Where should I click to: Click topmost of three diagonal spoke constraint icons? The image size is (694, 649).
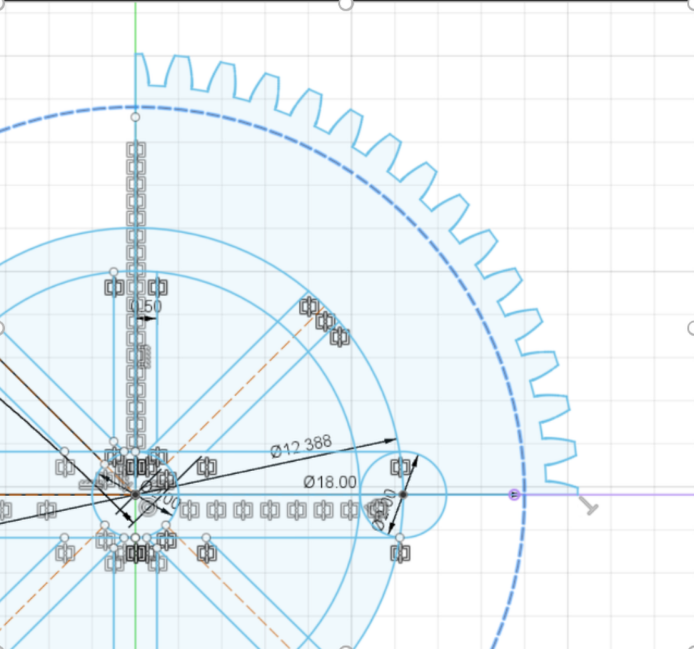[309, 306]
